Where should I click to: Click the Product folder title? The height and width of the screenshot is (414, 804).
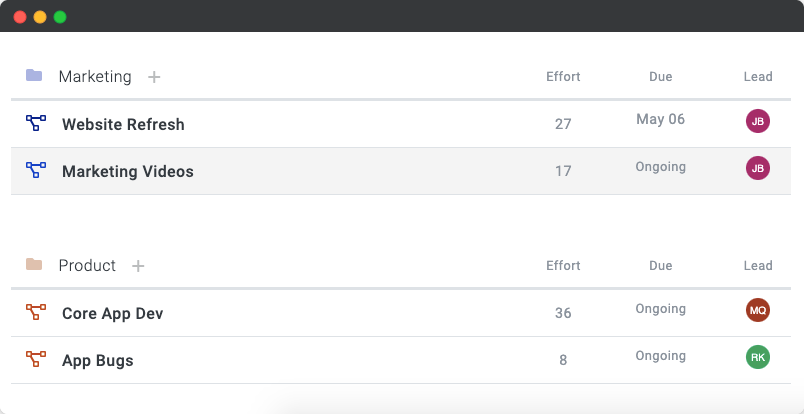tap(87, 265)
